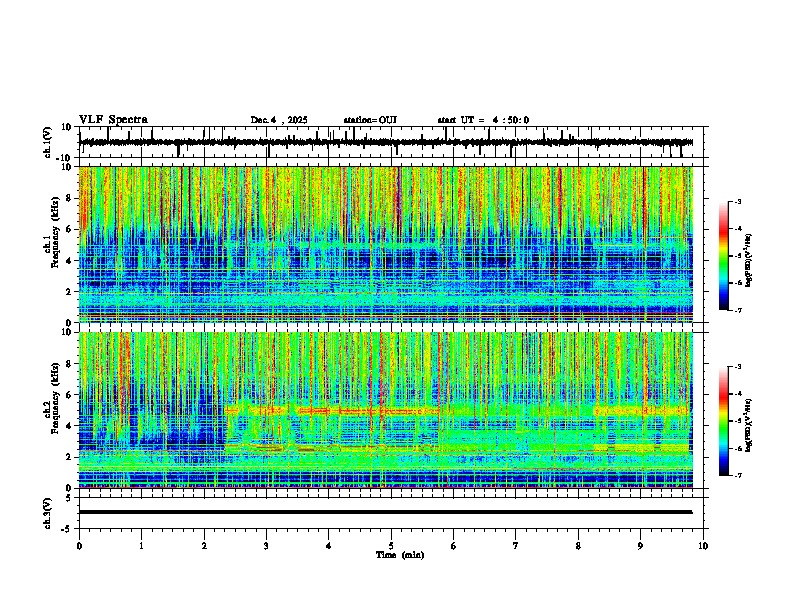Click ch.2 frequency tick "2"
Viewport: 792px width, 612px height.
pyautogui.click(x=70, y=457)
